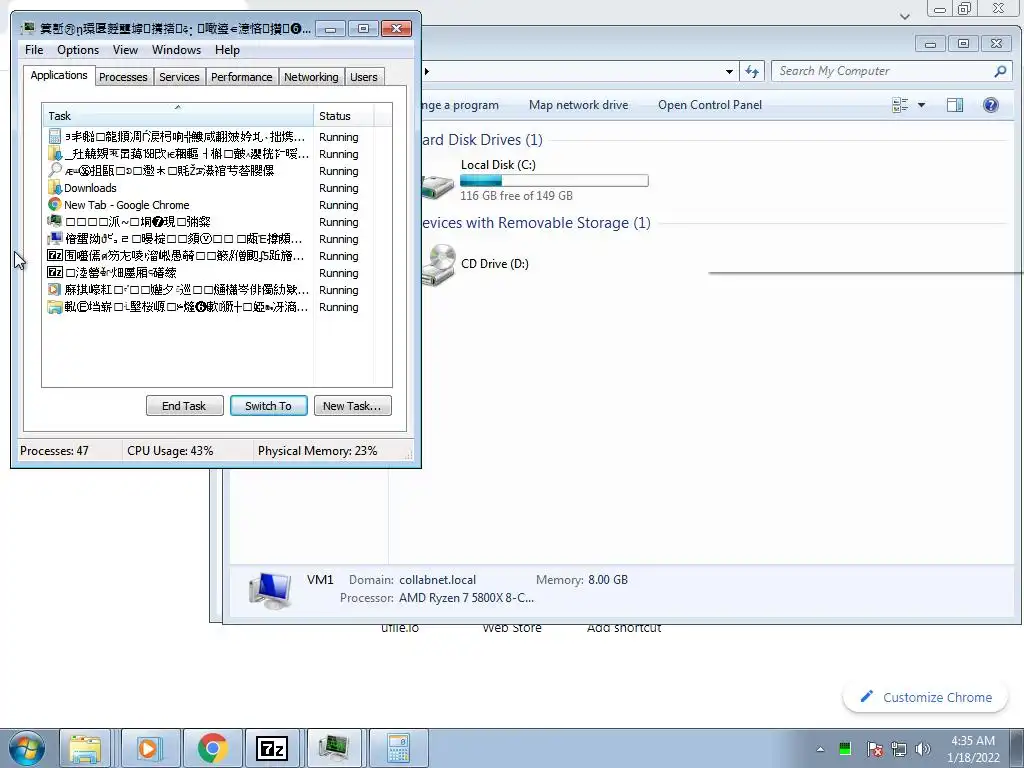Viewport: 1024px width, 768px height.
Task: Switch to the Services tab
Action: (x=179, y=77)
